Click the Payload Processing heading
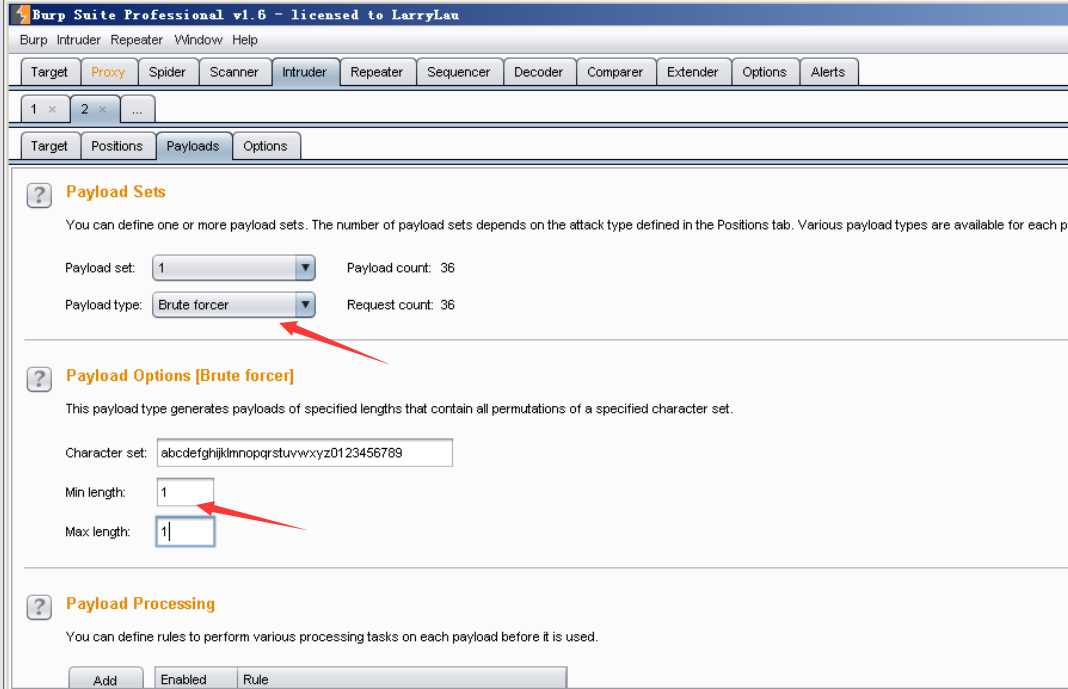The height and width of the screenshot is (689, 1068). 140,604
